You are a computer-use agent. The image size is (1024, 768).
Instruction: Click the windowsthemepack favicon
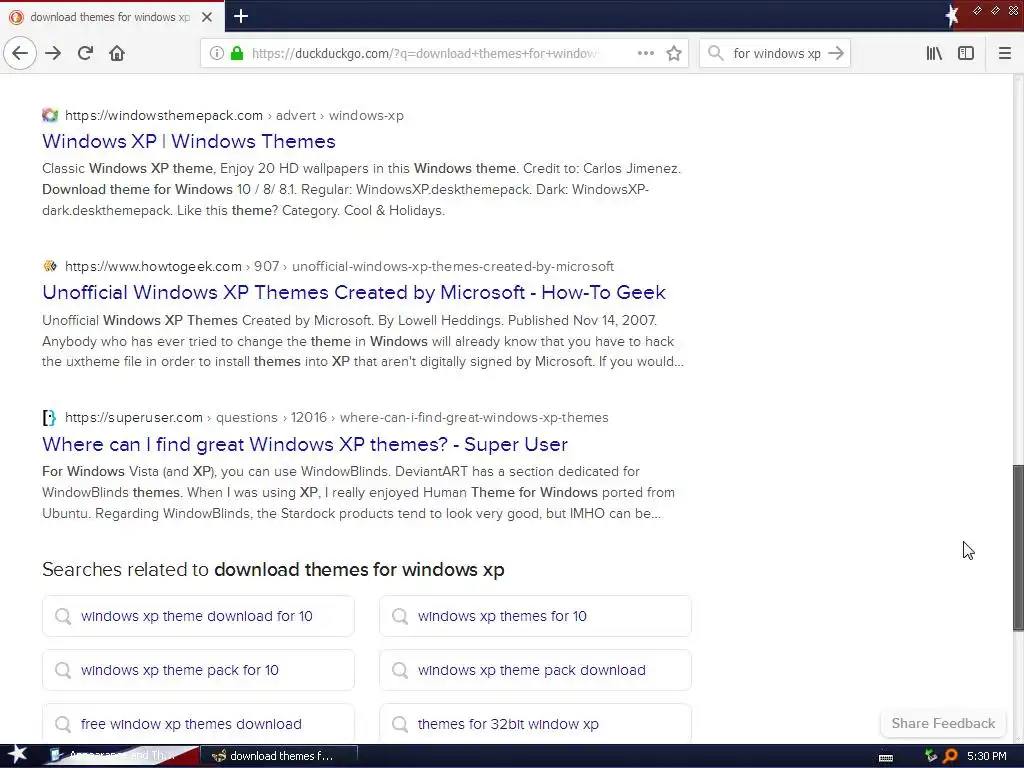pos(50,116)
